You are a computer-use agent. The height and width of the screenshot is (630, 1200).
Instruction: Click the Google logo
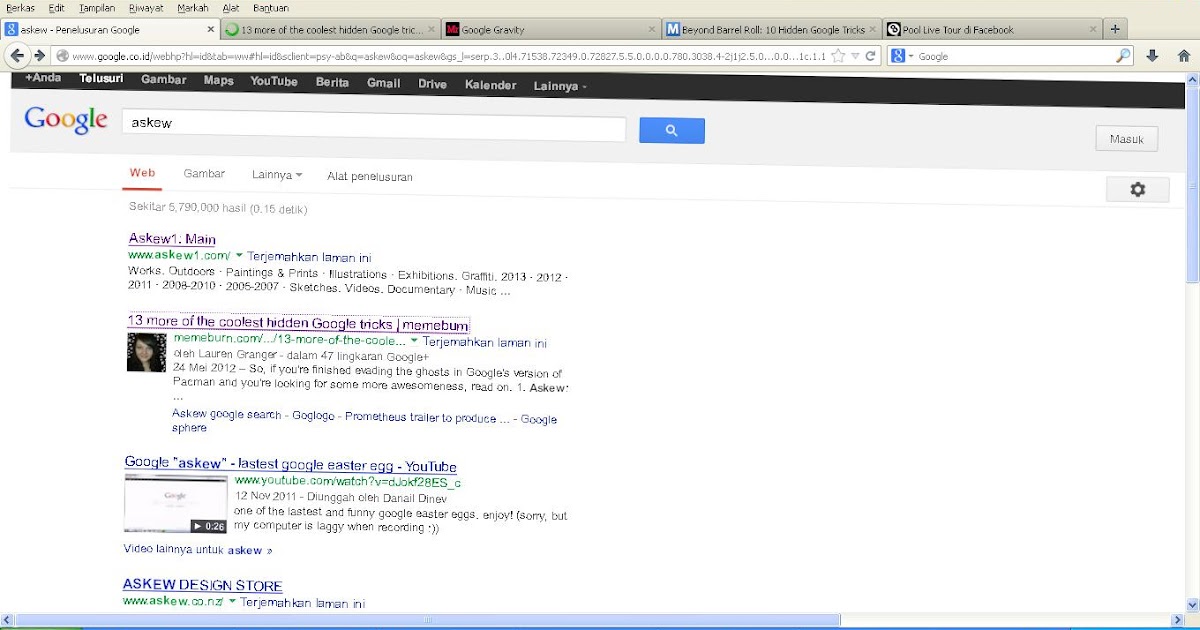click(66, 121)
